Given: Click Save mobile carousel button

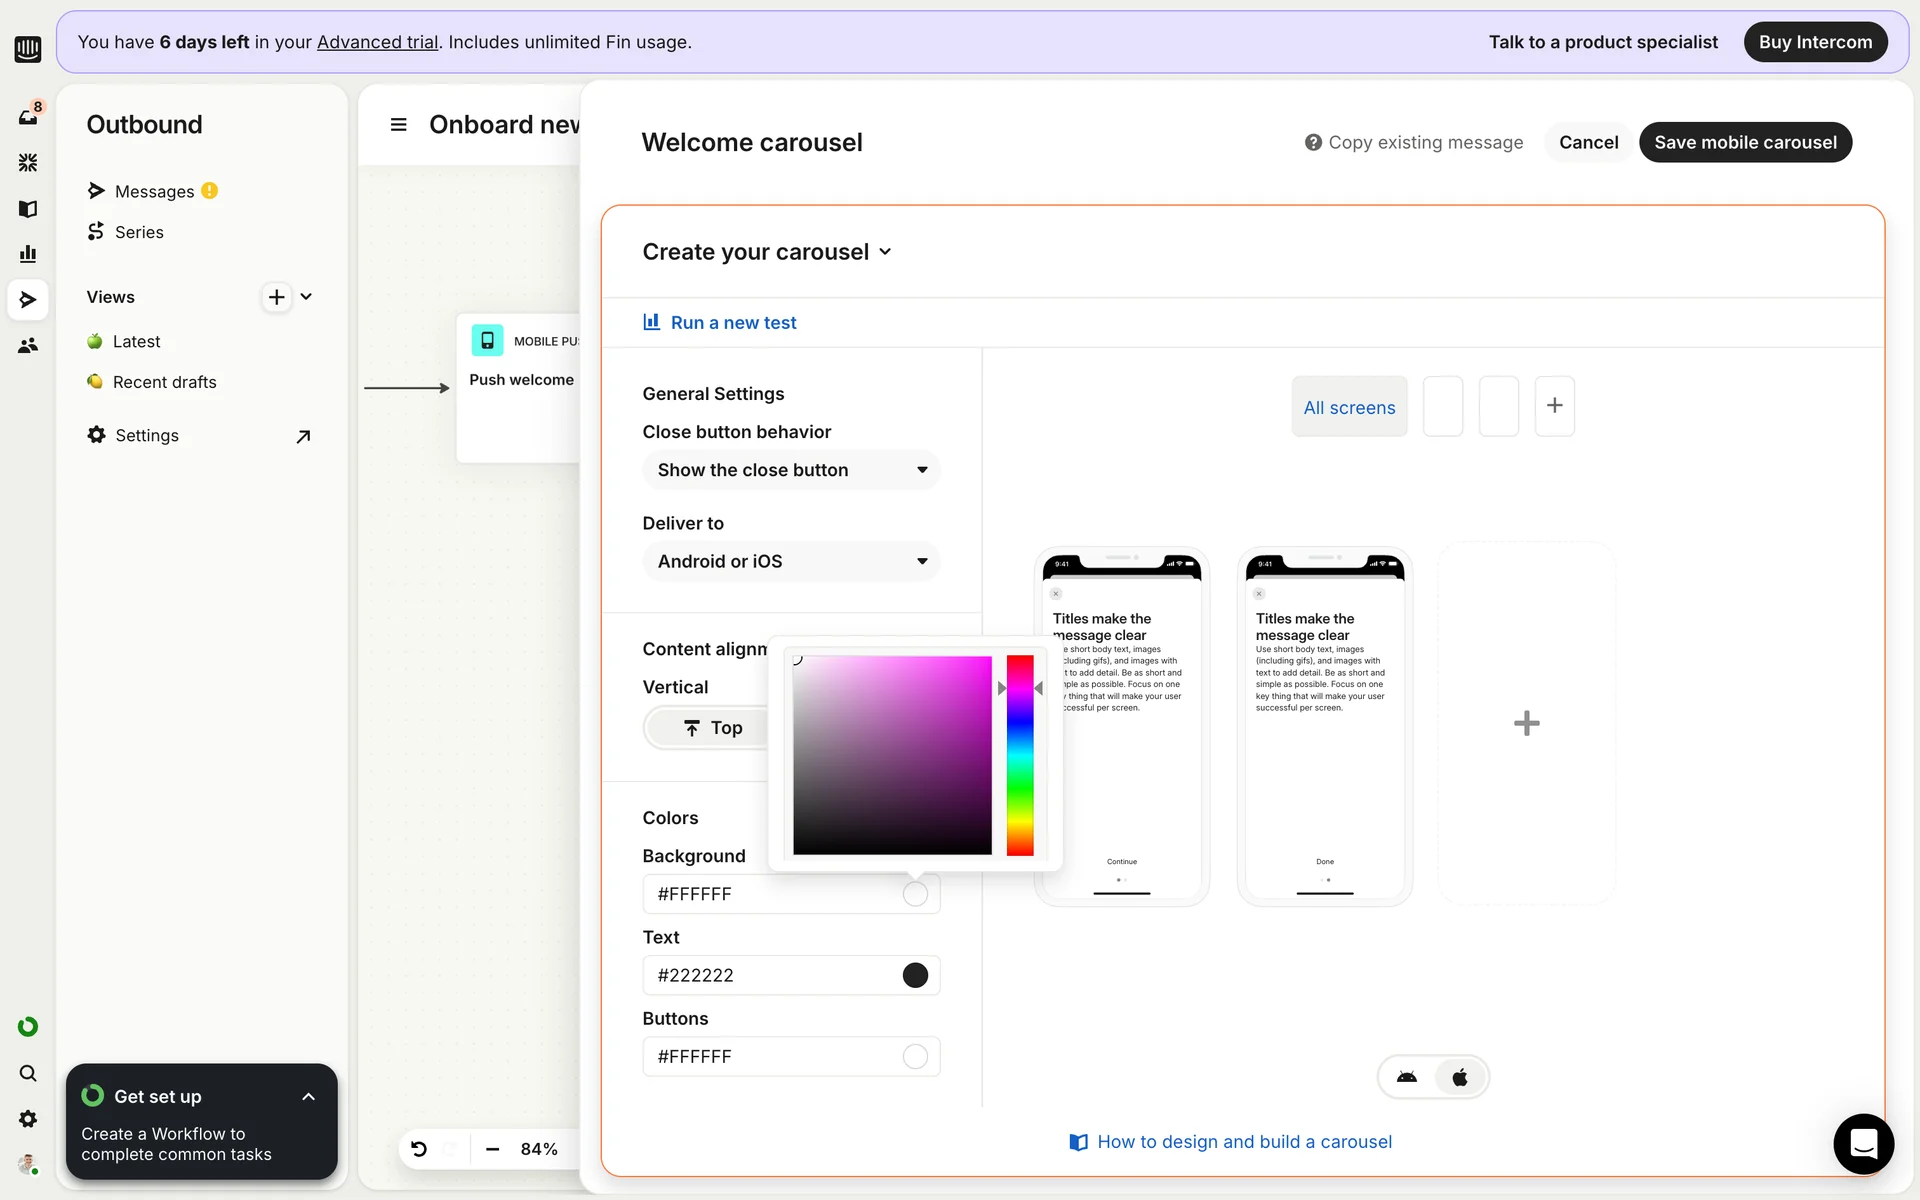Looking at the screenshot, I should click(1745, 142).
